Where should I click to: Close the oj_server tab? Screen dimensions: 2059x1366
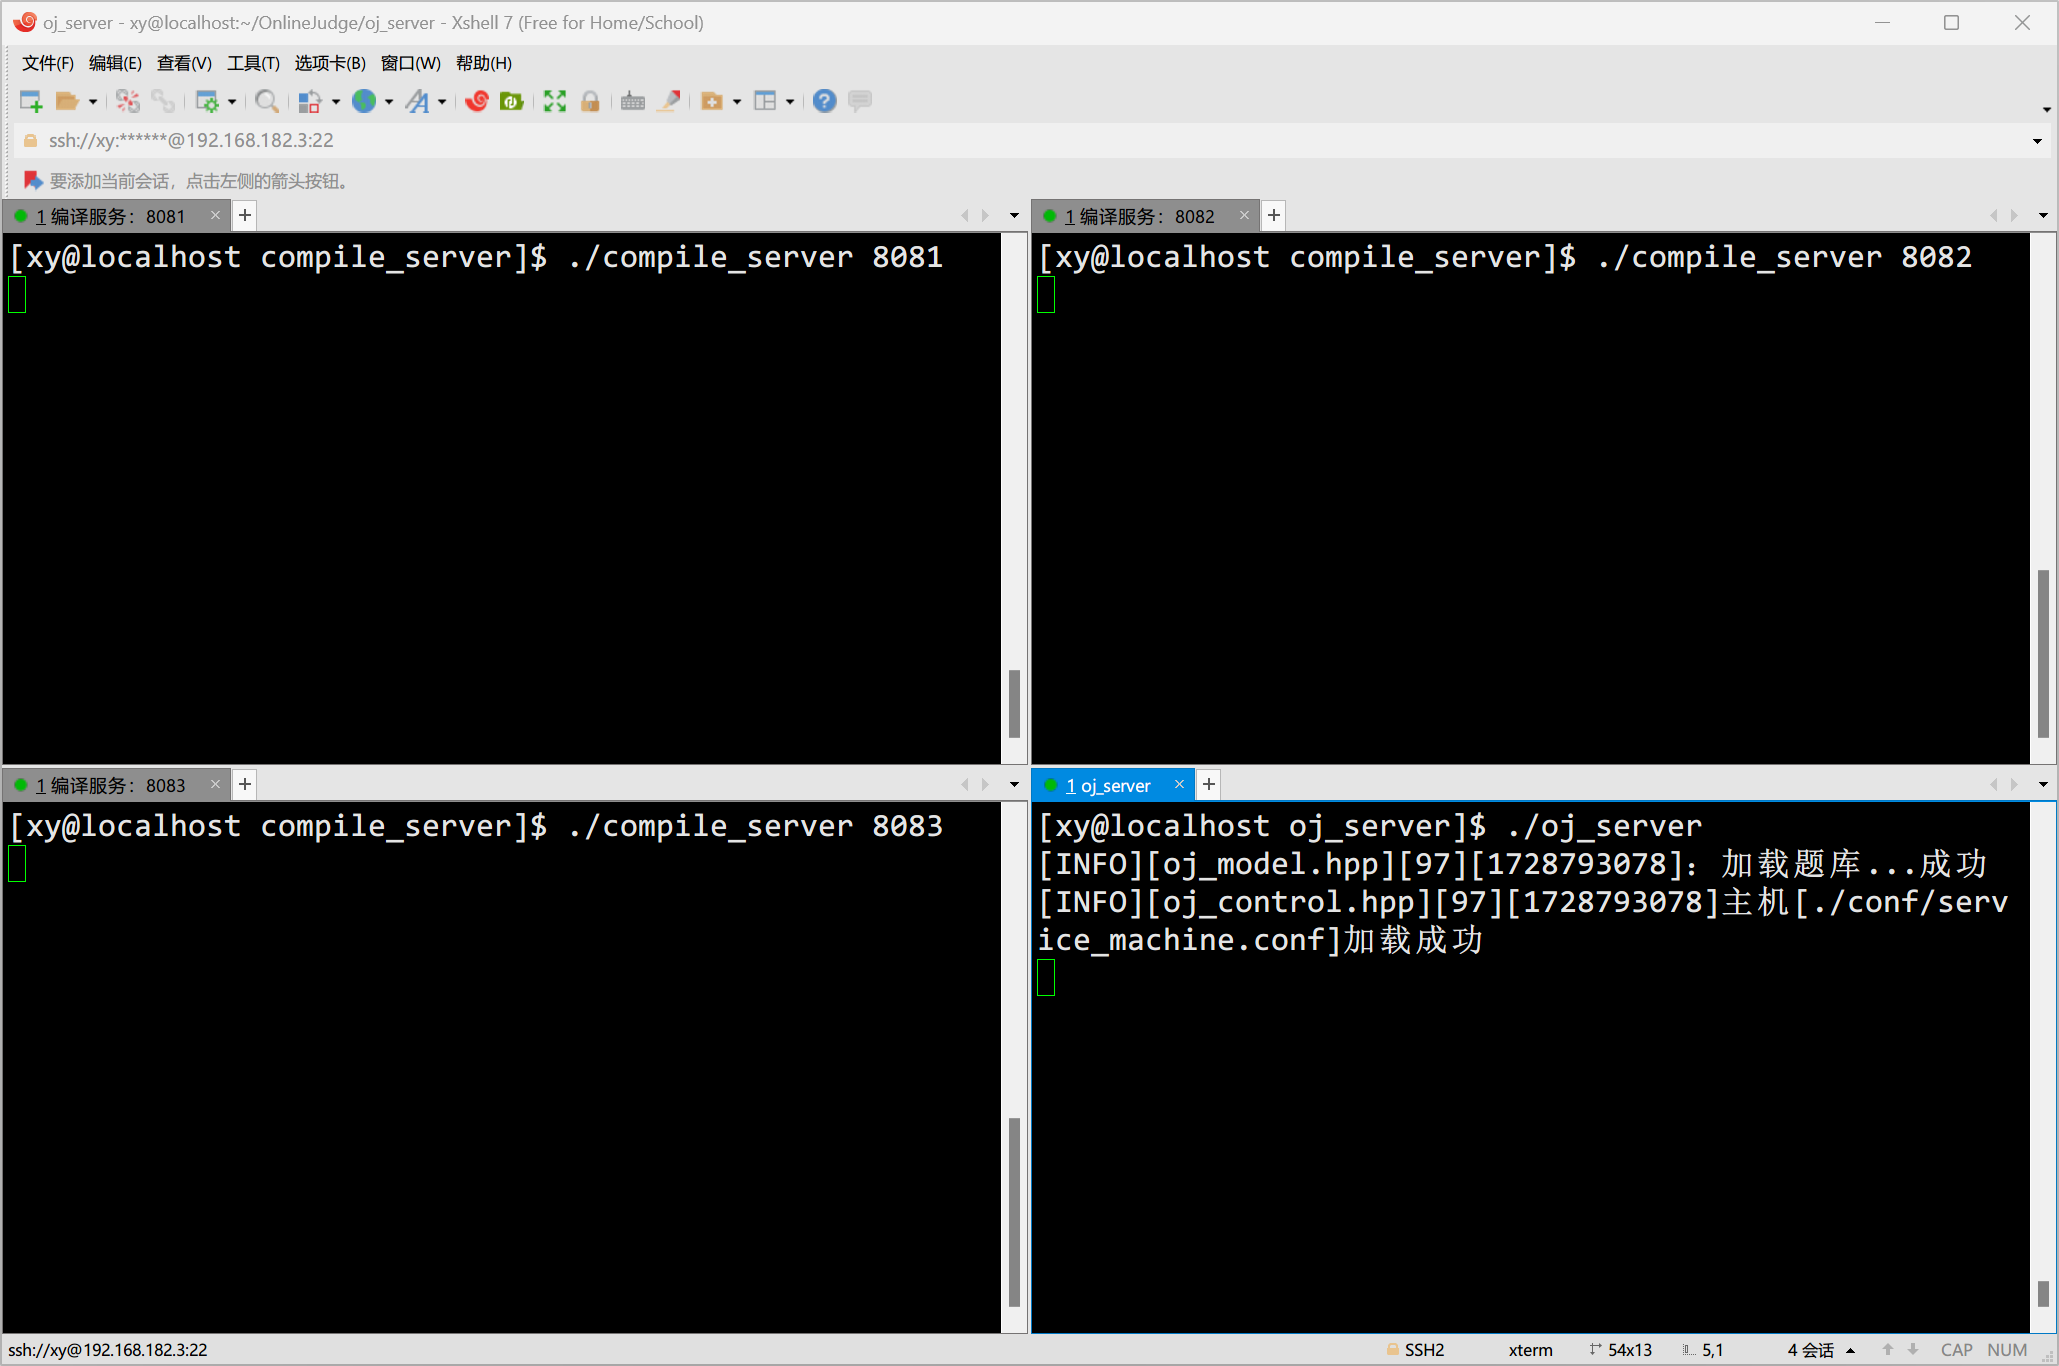coord(1179,784)
